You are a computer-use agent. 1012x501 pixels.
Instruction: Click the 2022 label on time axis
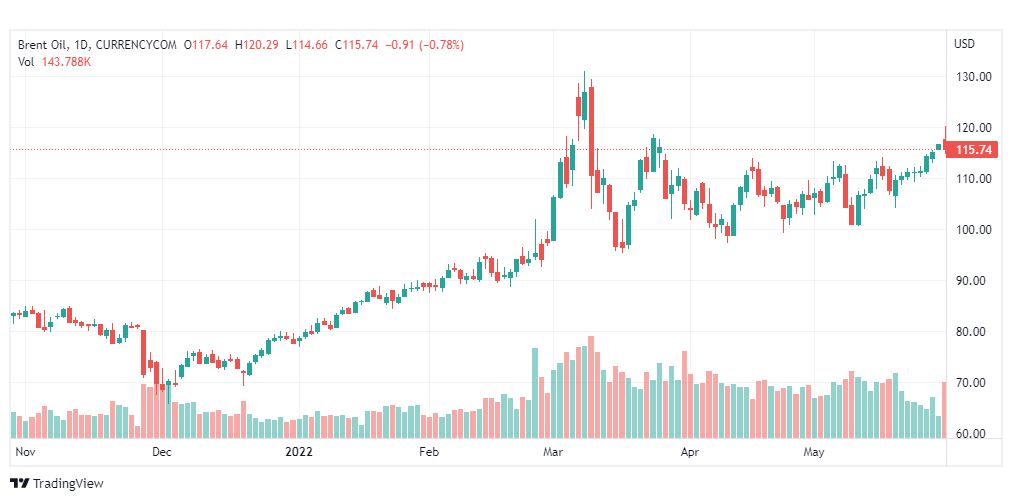pyautogui.click(x=299, y=452)
